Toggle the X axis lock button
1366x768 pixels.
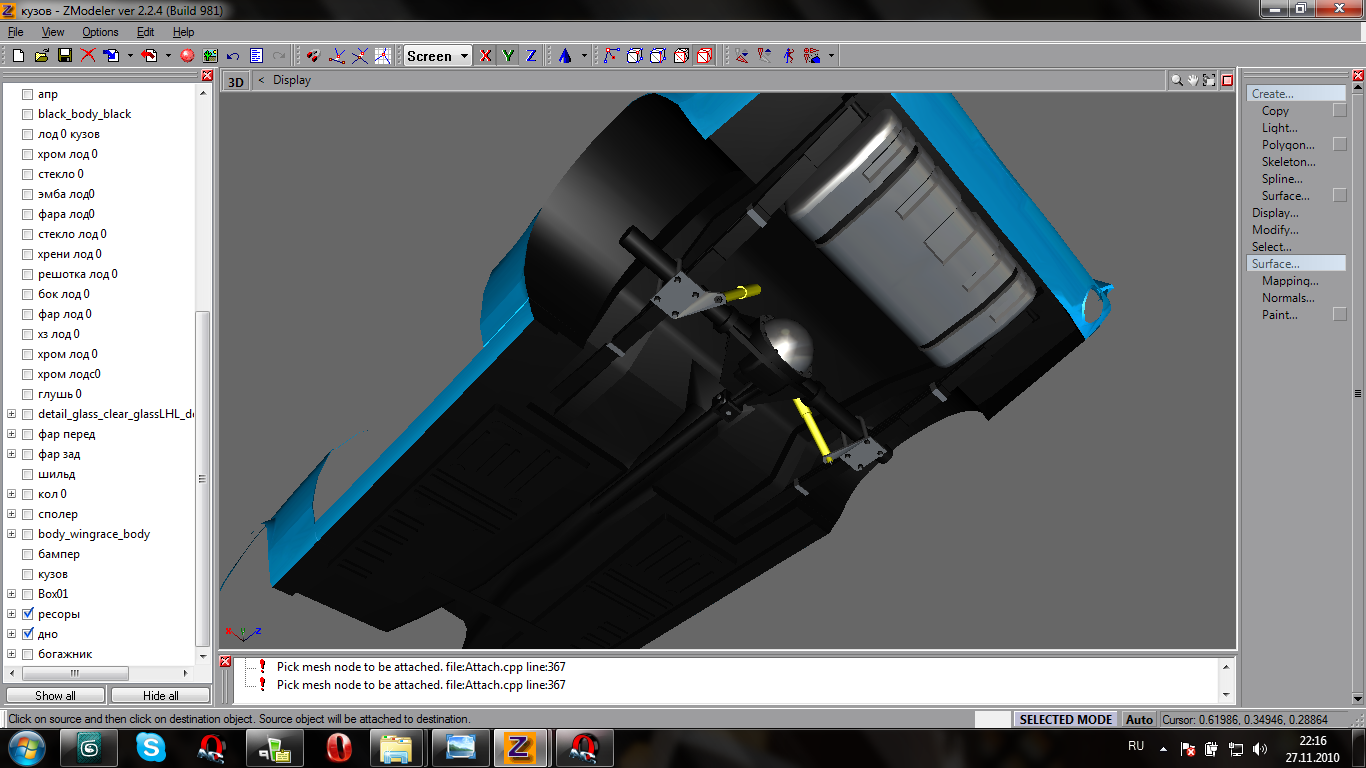click(486, 56)
